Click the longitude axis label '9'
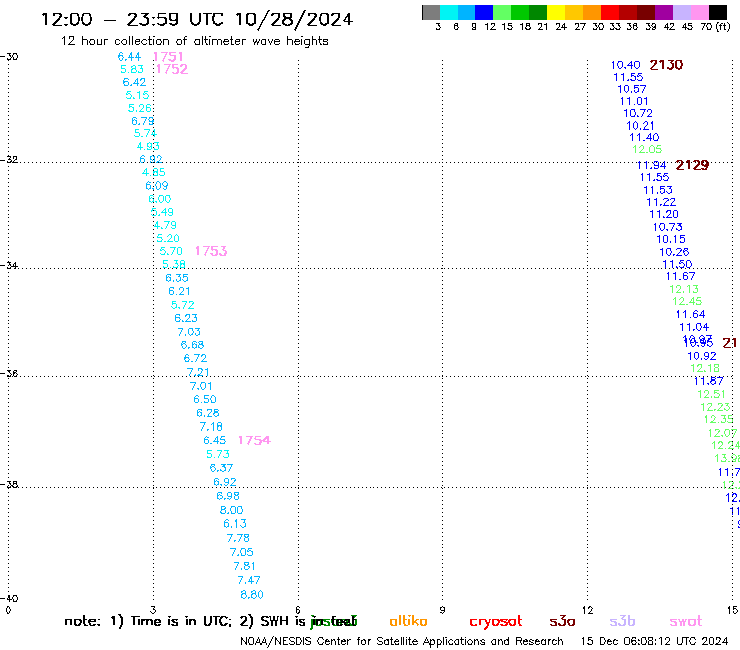740x650 pixels. coord(442,610)
